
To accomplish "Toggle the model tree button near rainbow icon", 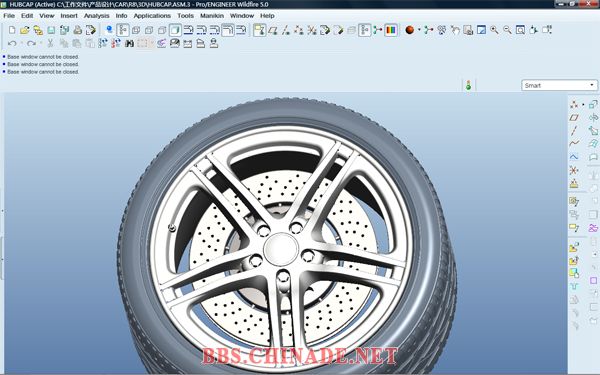I will [365, 30].
